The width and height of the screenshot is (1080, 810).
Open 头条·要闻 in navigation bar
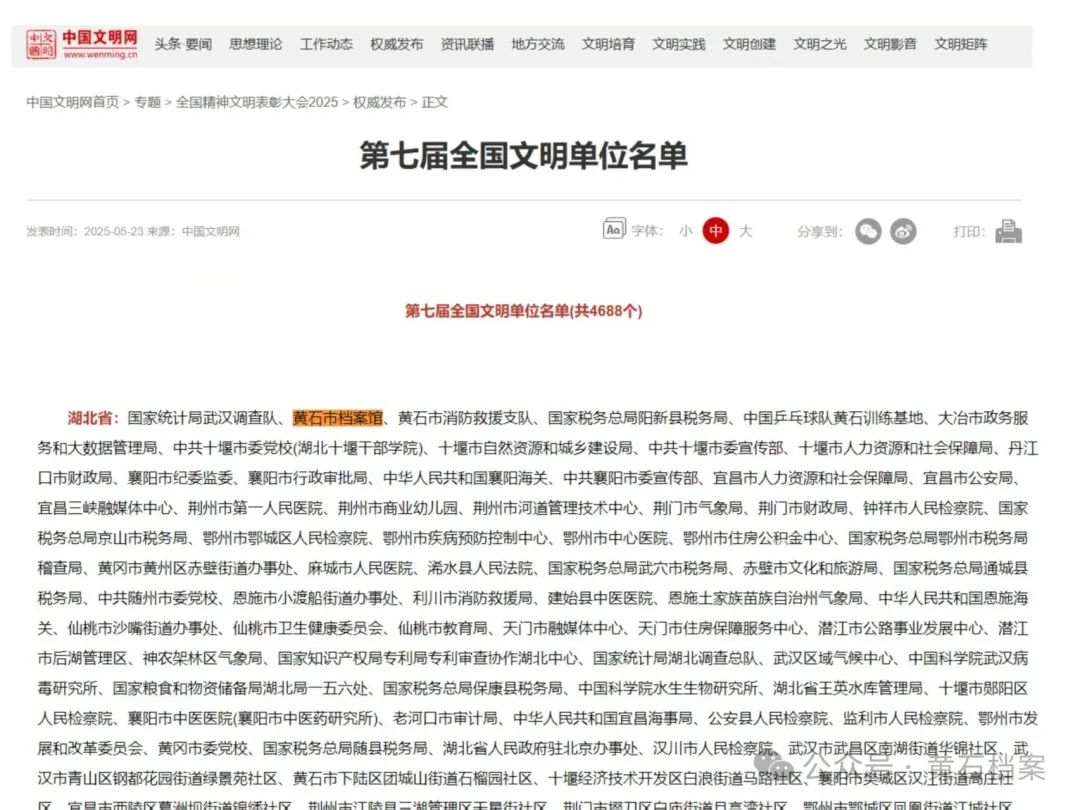click(x=183, y=45)
